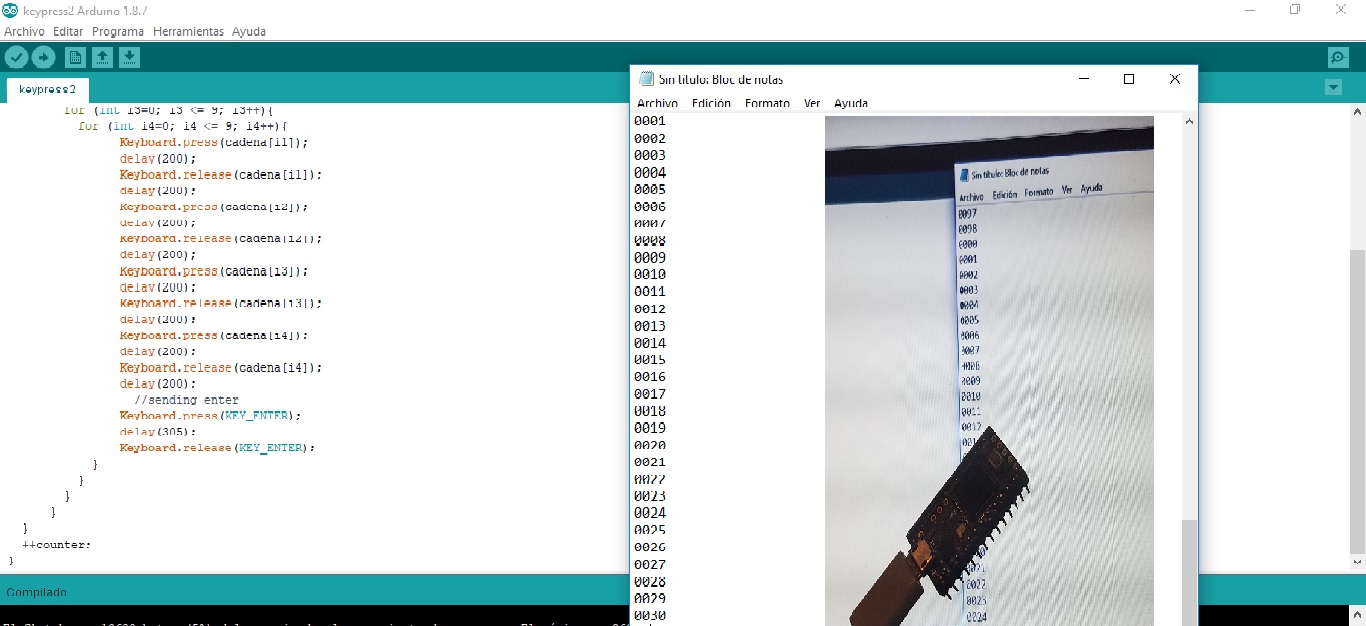Open the Ayuda menu in Bloc de notas

(x=851, y=103)
